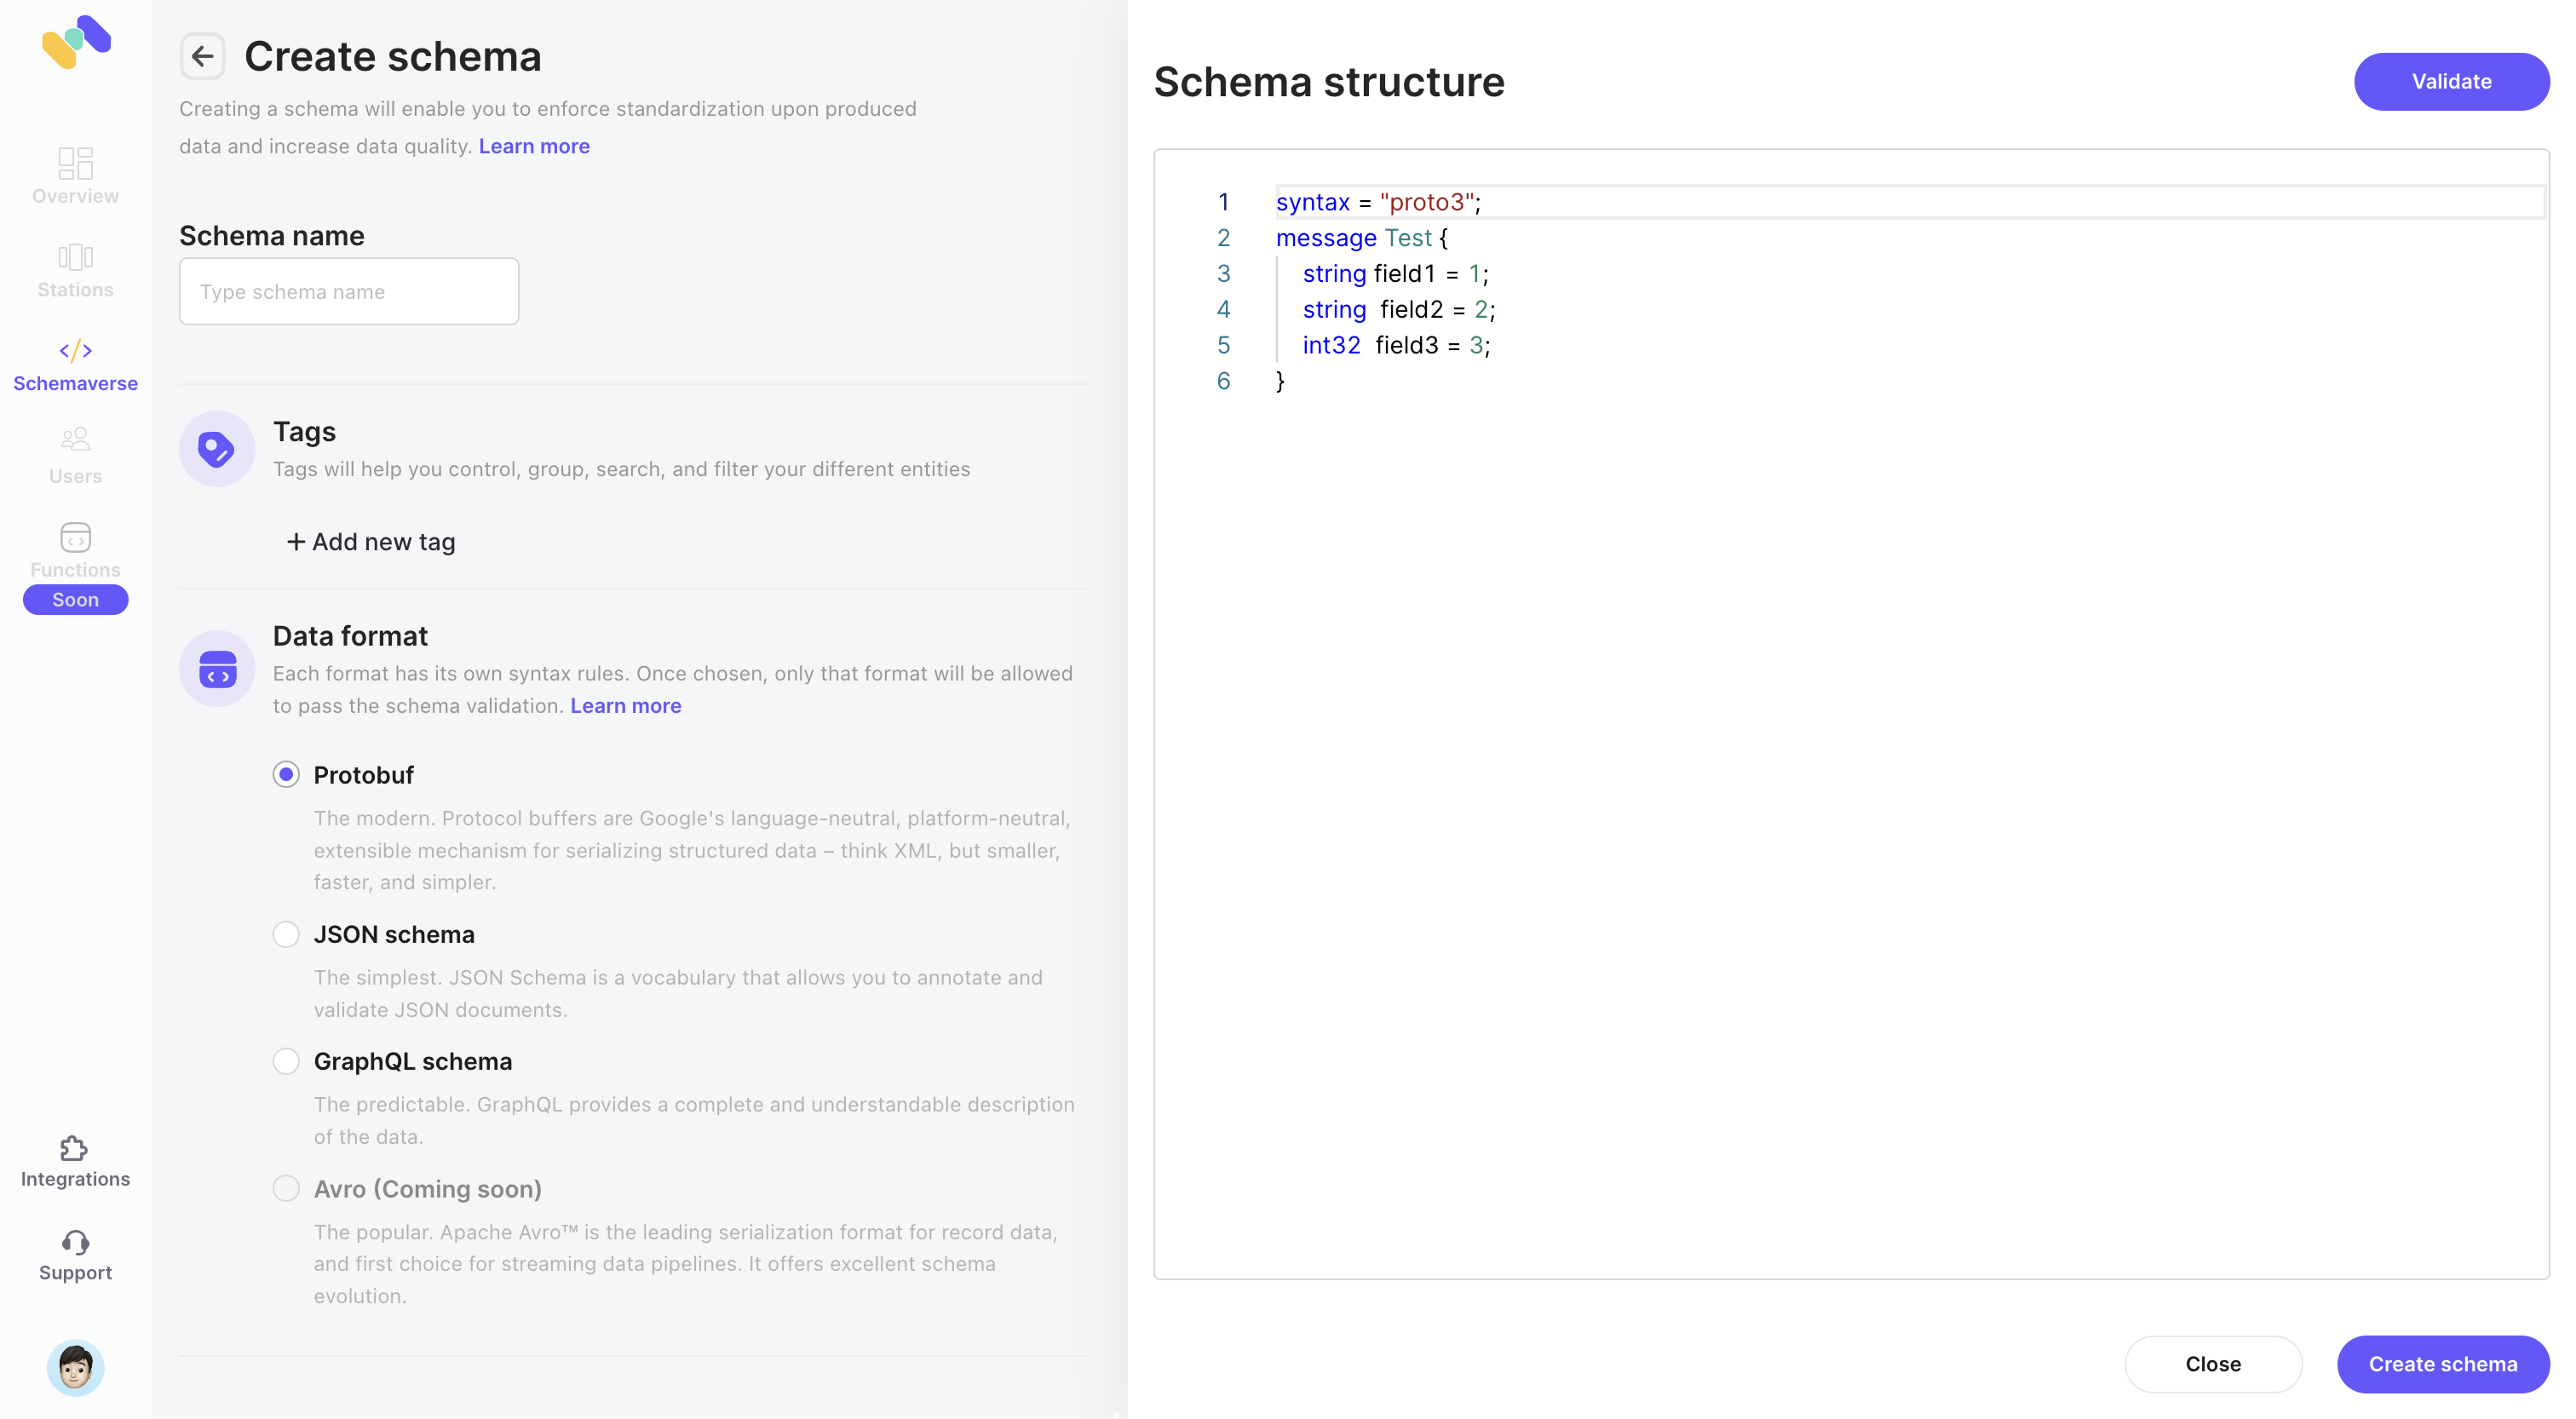Click the Memphis logo at the top left
The height and width of the screenshot is (1419, 2576).
tap(76, 42)
